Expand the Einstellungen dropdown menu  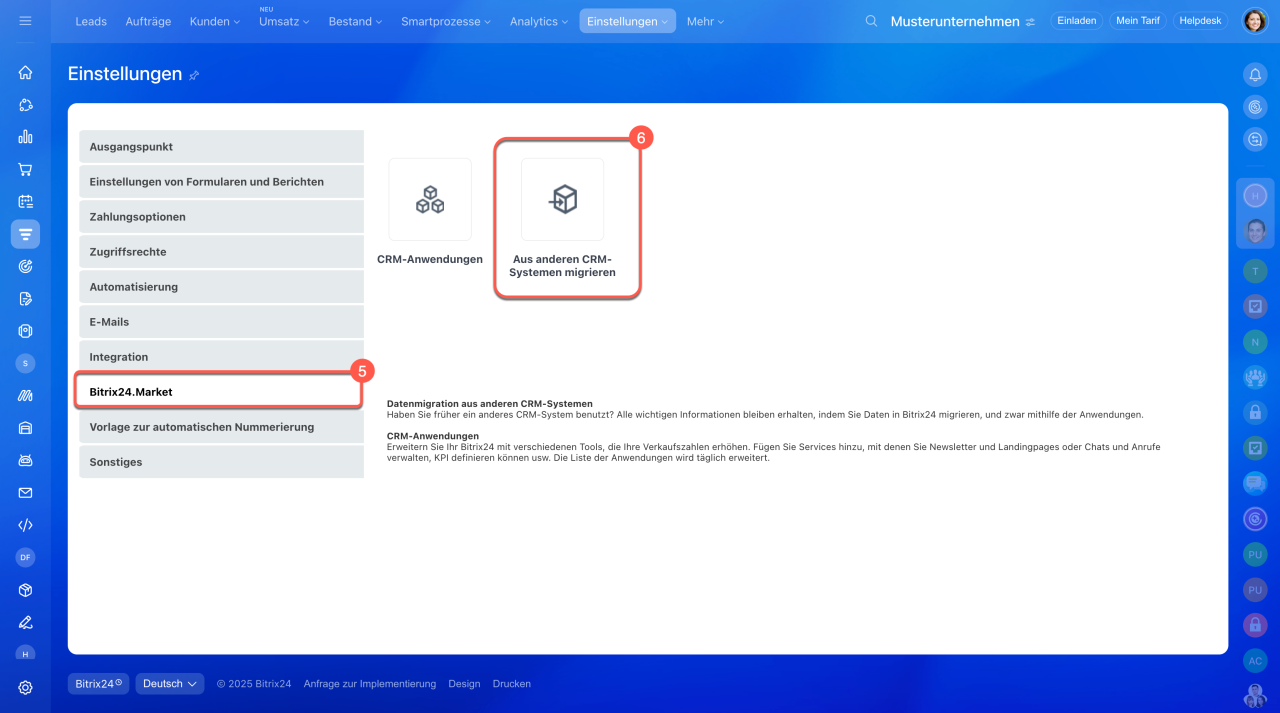click(x=628, y=21)
